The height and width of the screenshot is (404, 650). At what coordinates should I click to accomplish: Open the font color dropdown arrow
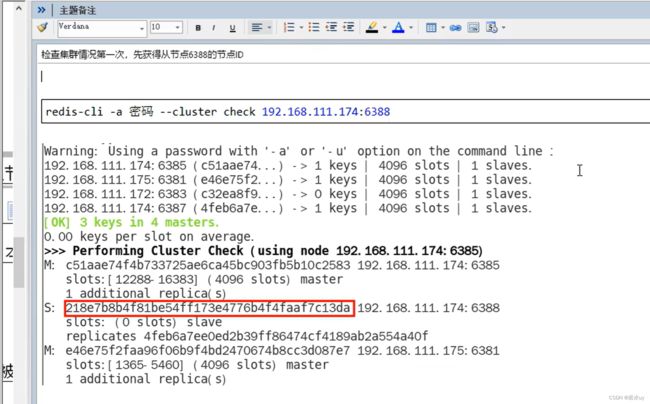tap(411, 28)
